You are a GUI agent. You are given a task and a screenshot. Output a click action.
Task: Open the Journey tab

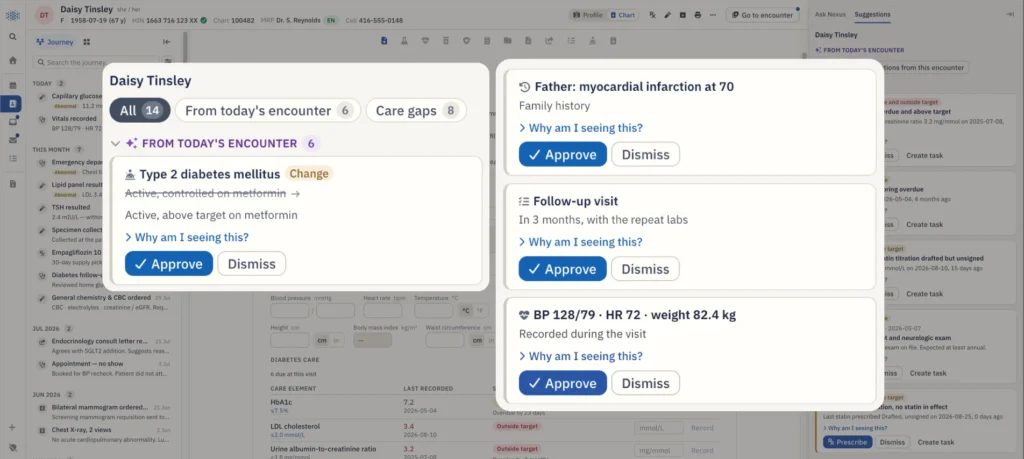tap(55, 42)
